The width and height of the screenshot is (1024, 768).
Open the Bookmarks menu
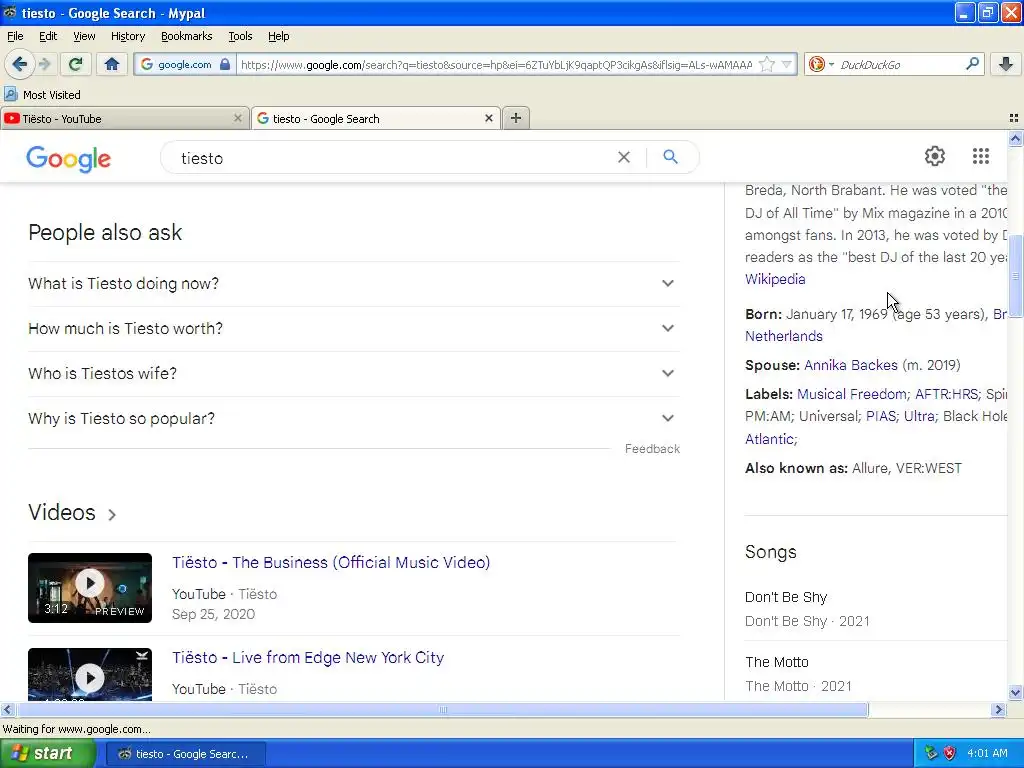tap(186, 36)
